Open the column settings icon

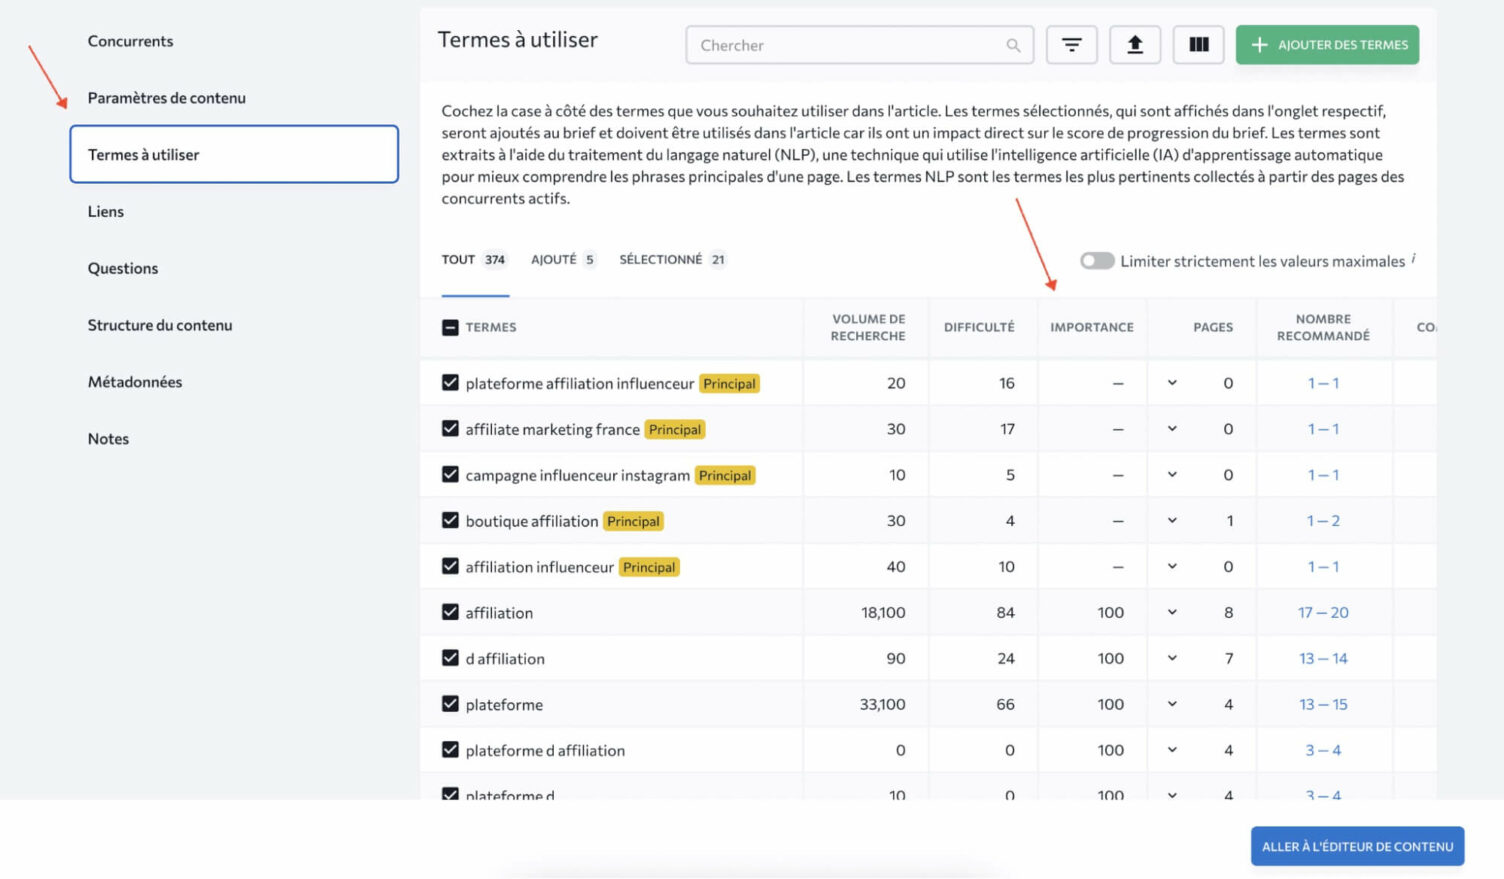pyautogui.click(x=1199, y=45)
